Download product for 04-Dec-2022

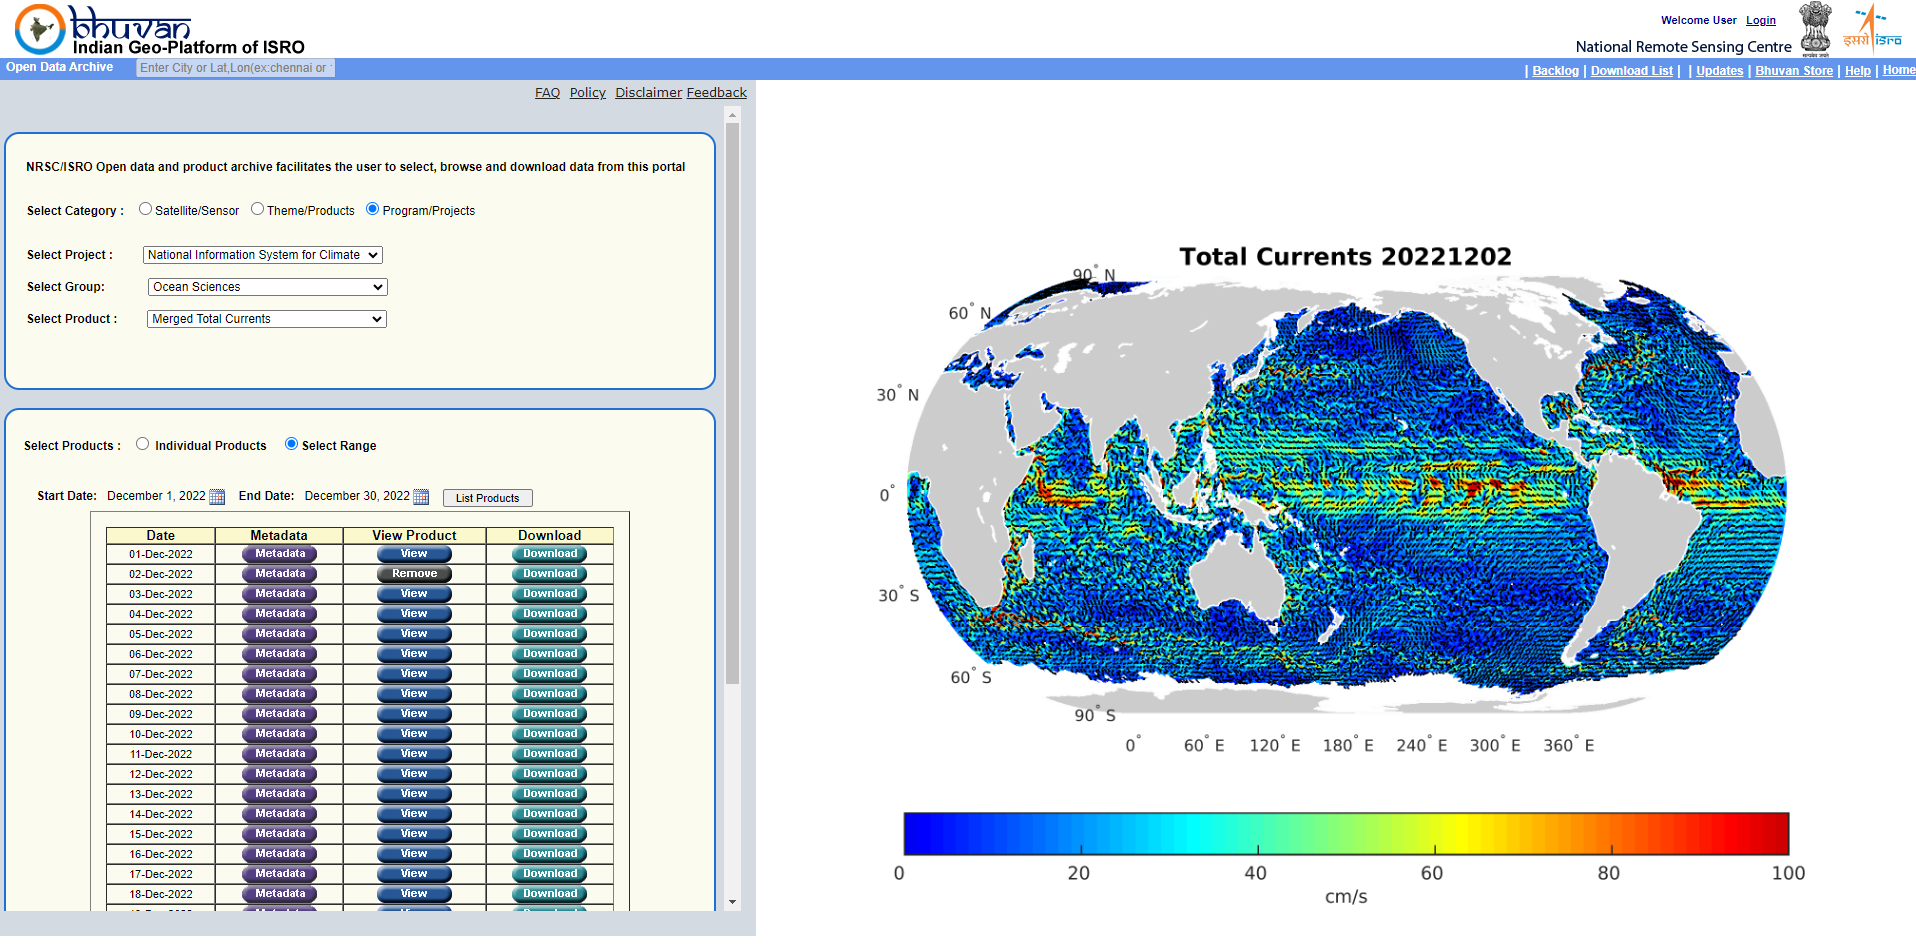tap(549, 614)
